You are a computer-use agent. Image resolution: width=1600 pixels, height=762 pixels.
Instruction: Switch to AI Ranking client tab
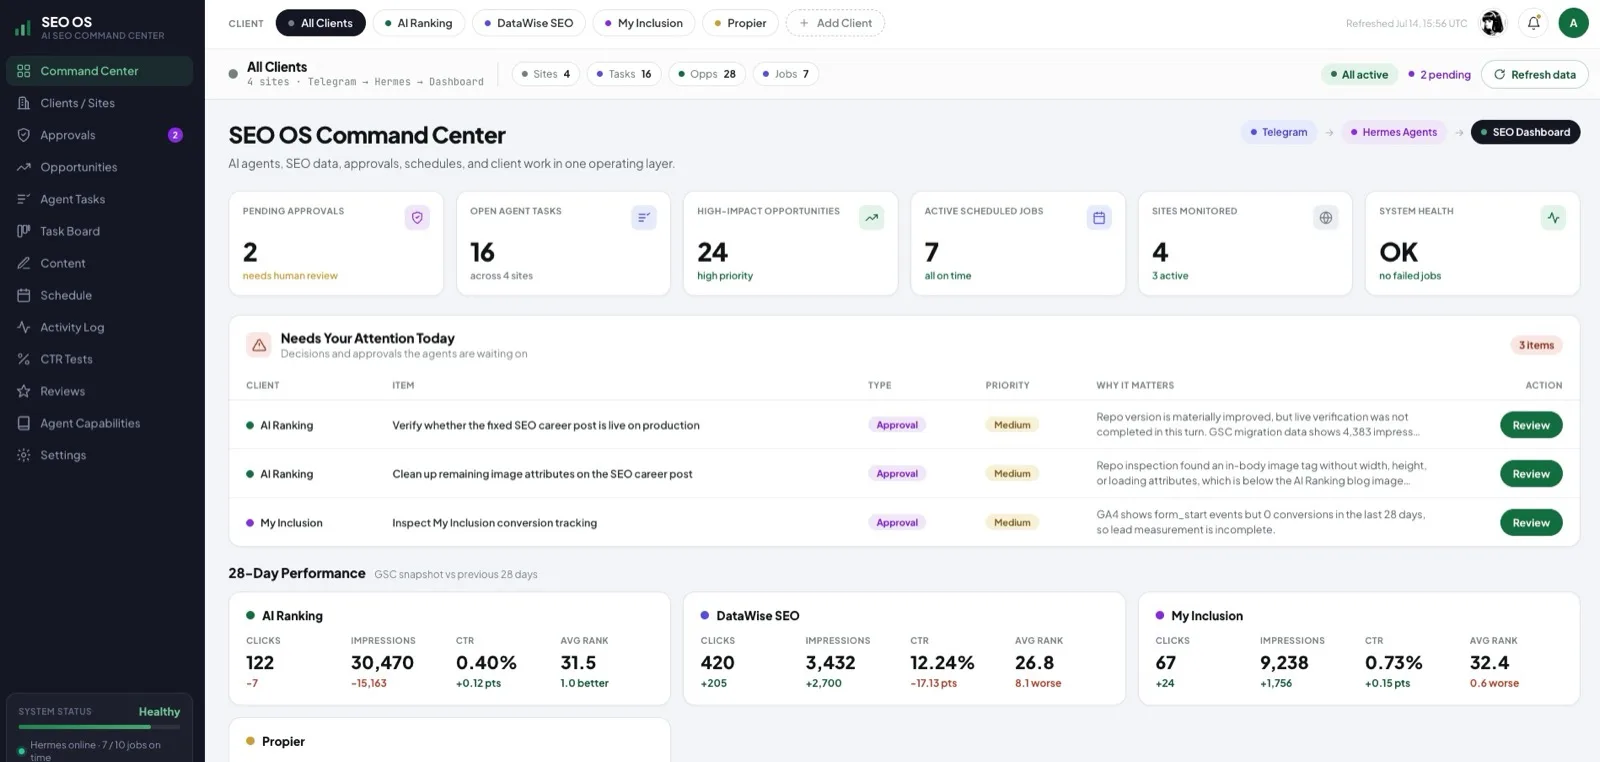pos(419,23)
